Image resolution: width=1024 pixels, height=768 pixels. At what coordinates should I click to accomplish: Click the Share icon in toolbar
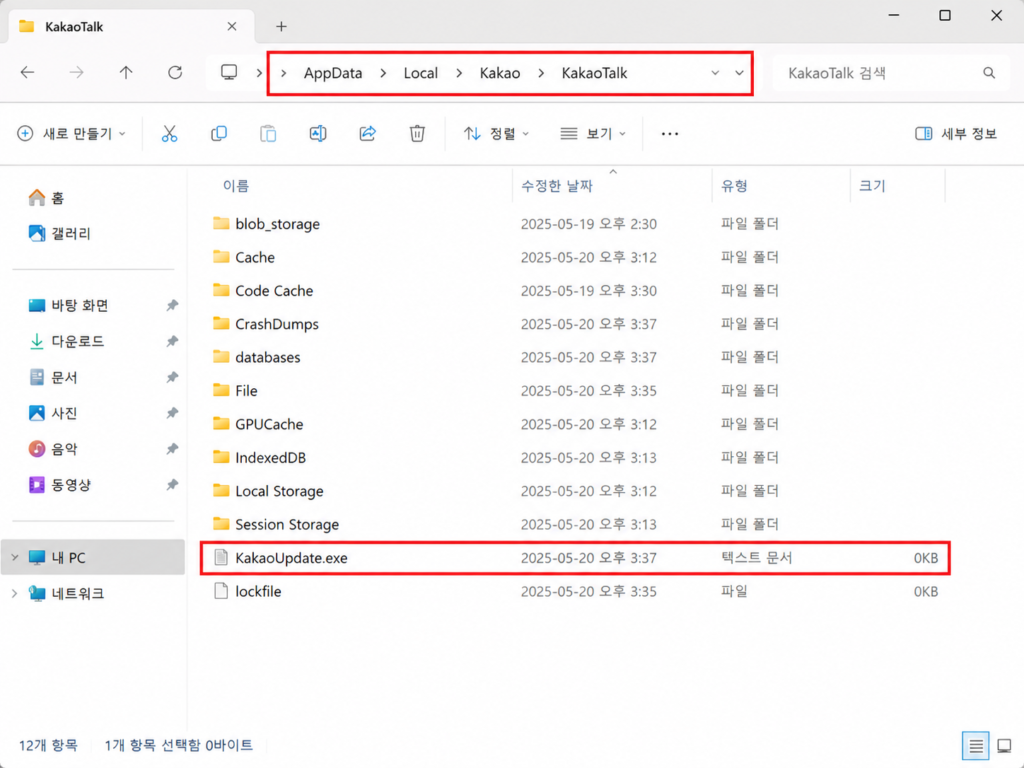(x=368, y=134)
